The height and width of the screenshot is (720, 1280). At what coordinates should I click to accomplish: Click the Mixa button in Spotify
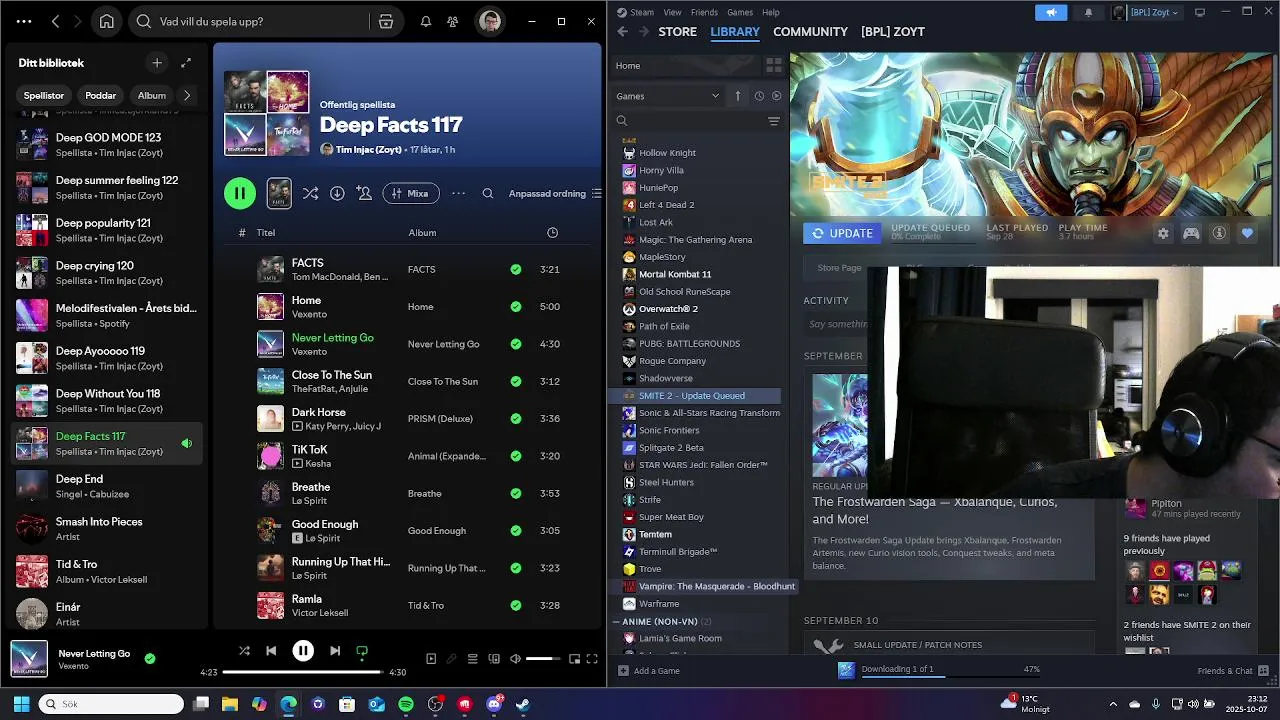[x=410, y=193]
